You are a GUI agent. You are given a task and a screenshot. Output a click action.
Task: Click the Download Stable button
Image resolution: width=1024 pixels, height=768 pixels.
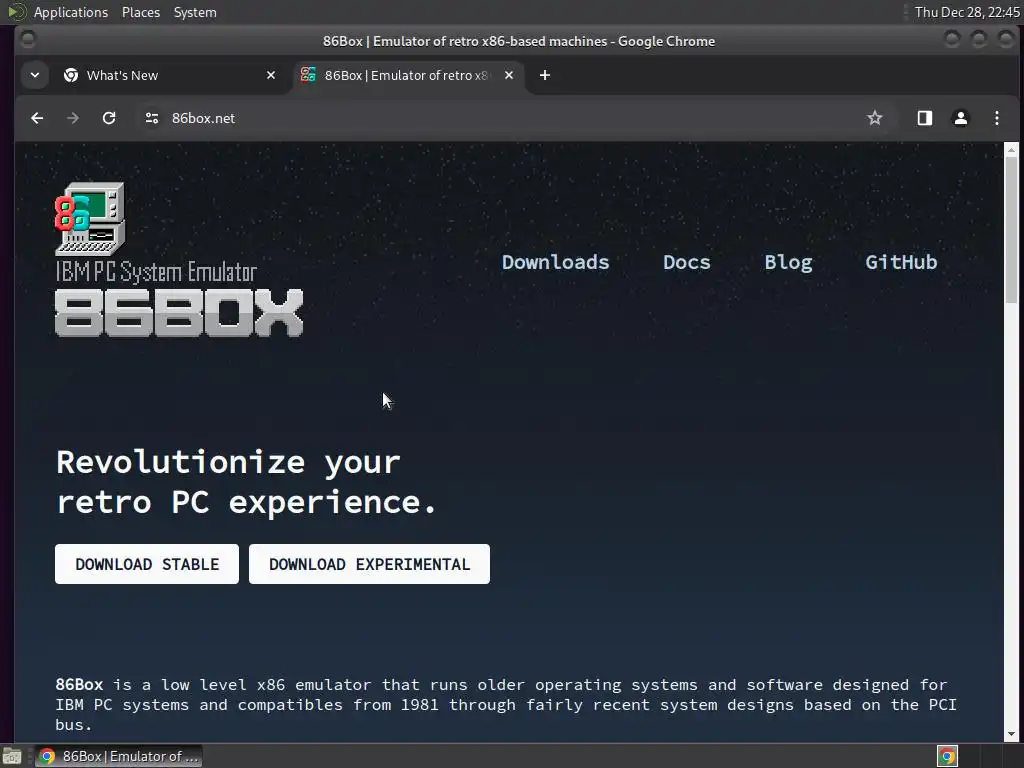coord(147,564)
